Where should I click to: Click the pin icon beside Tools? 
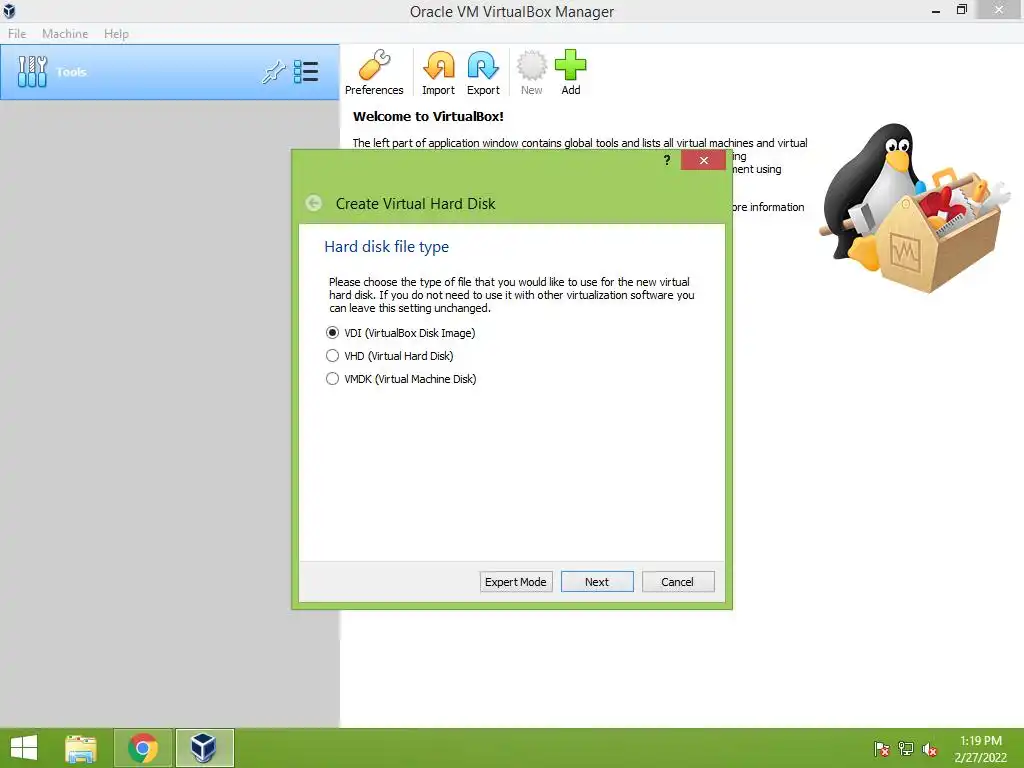pos(274,72)
